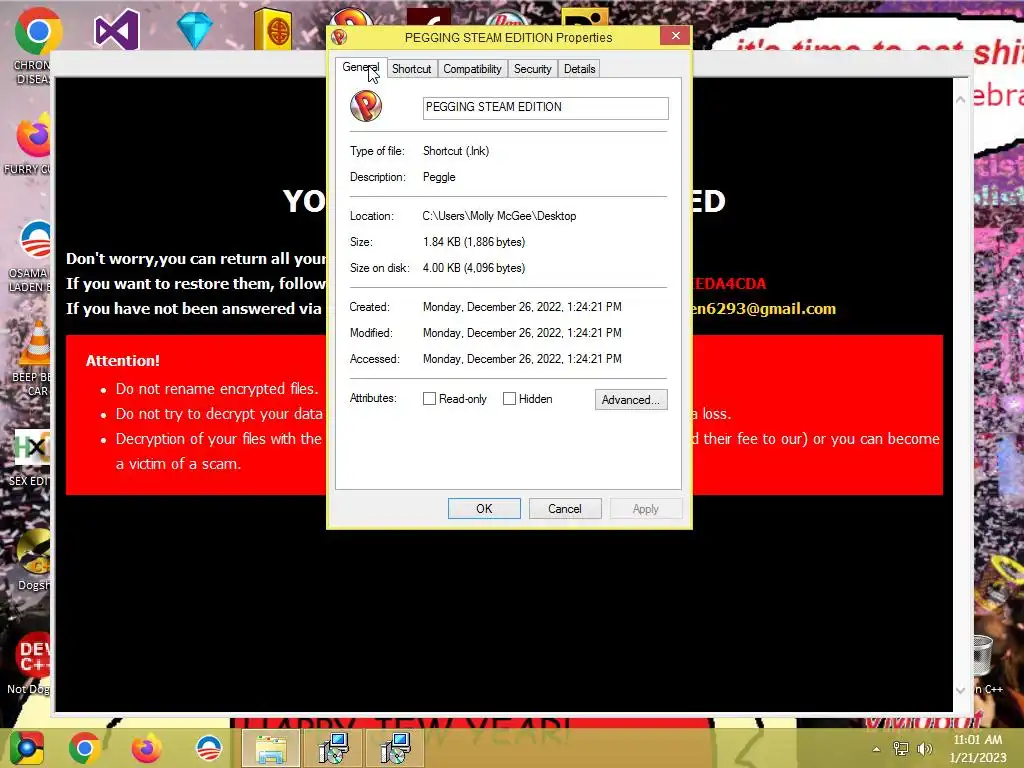The width and height of the screenshot is (1024, 768).
Task: Open the VLC cone BEEP BEEP CAR icon
Action: [36, 343]
